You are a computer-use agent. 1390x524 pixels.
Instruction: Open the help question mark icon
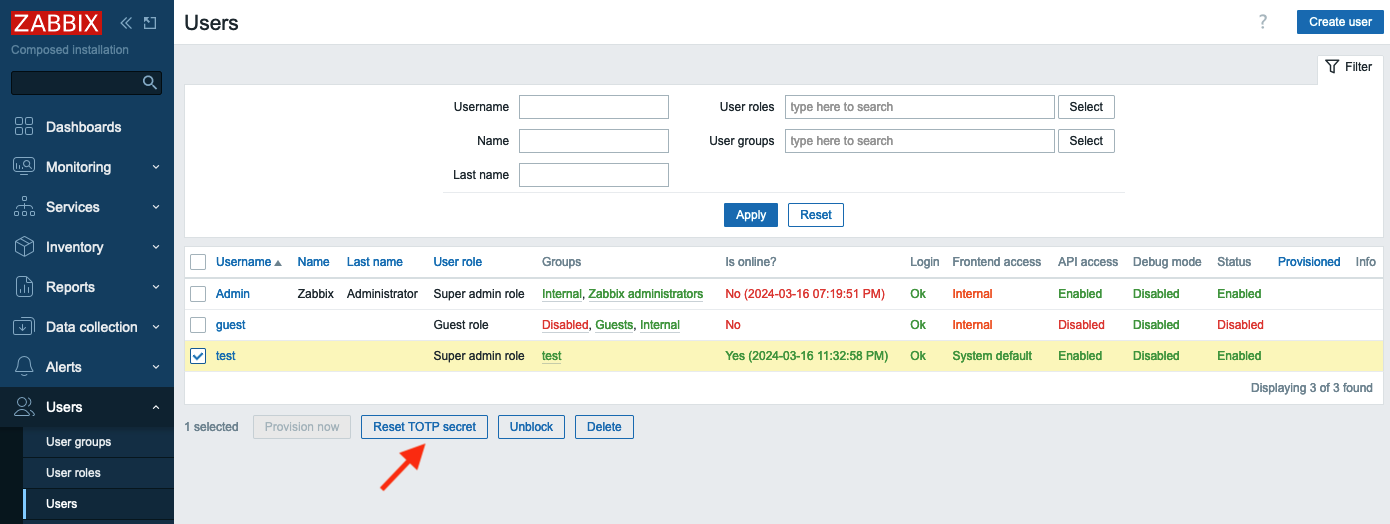pyautogui.click(x=1263, y=22)
